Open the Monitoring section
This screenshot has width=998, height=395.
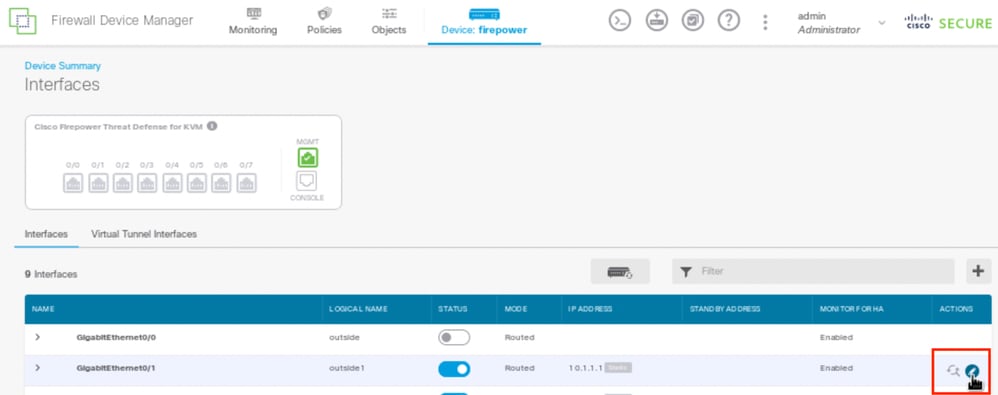tap(253, 22)
